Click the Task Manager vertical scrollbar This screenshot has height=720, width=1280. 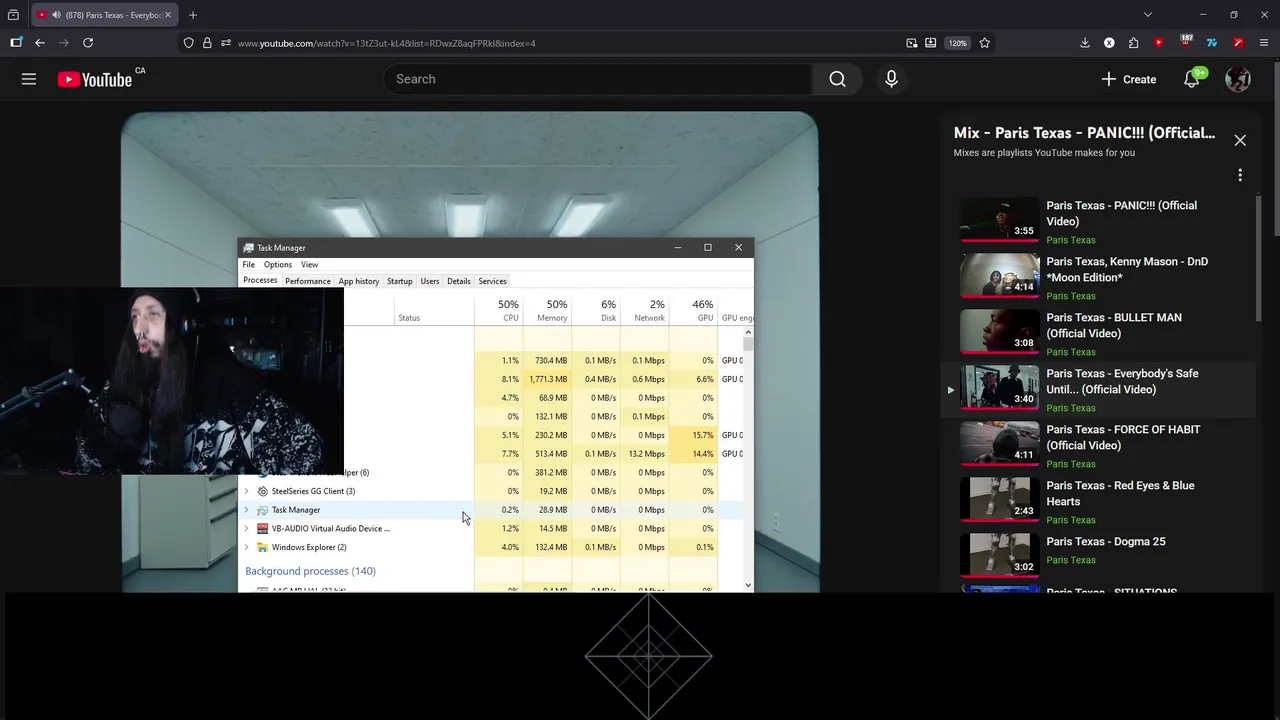(x=748, y=458)
